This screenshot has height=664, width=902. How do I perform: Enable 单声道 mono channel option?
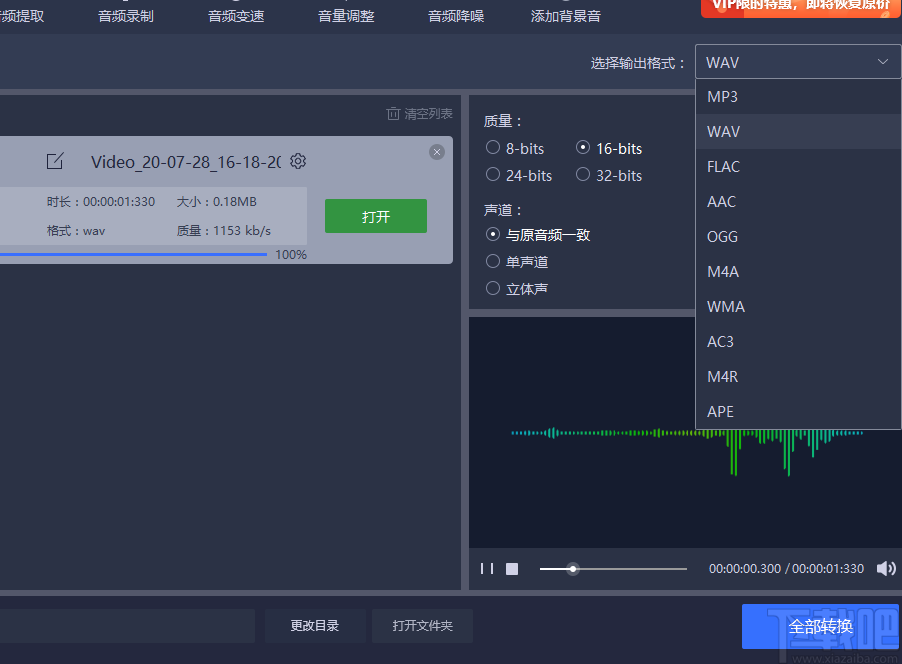pos(493,261)
